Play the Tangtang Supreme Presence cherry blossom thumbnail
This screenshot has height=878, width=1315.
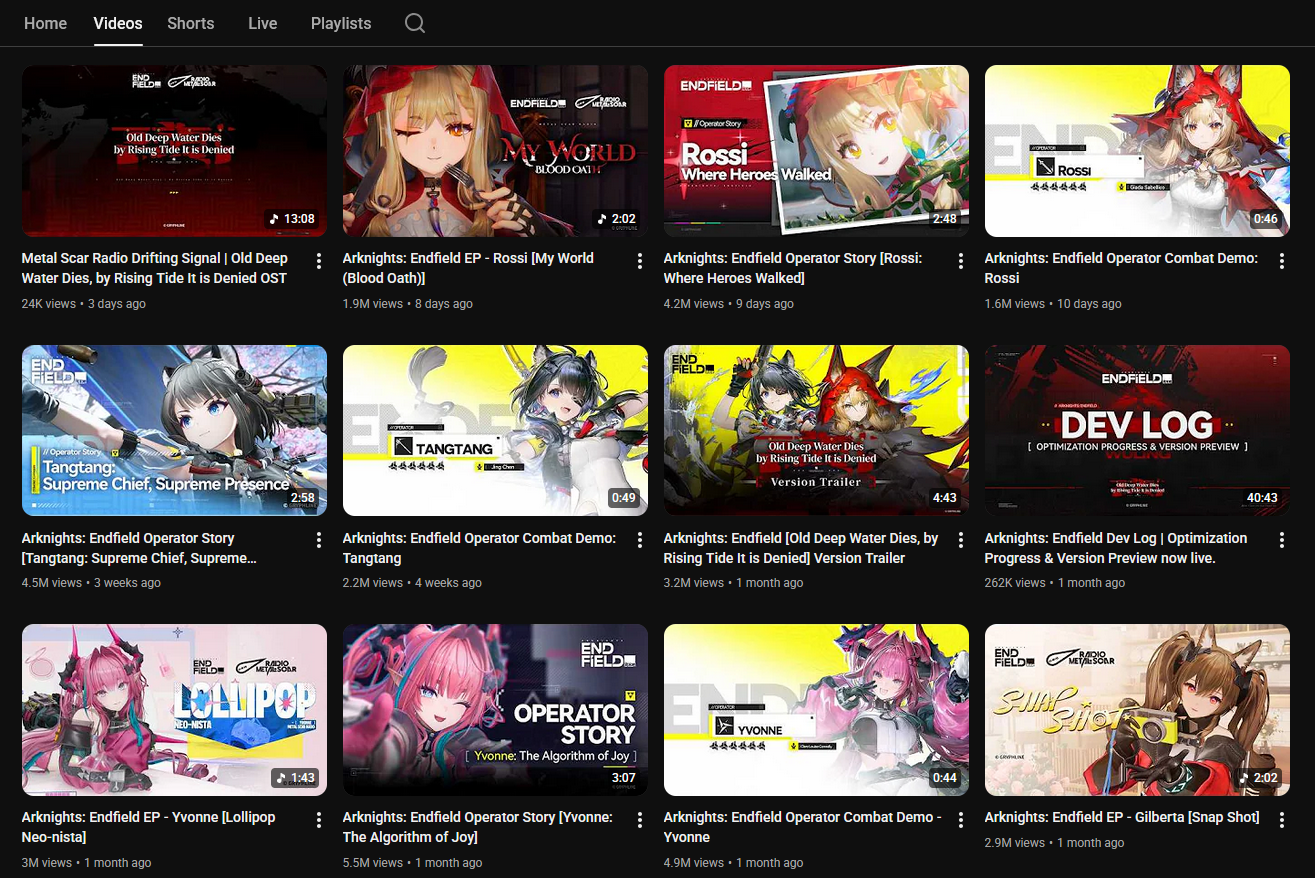(x=174, y=430)
